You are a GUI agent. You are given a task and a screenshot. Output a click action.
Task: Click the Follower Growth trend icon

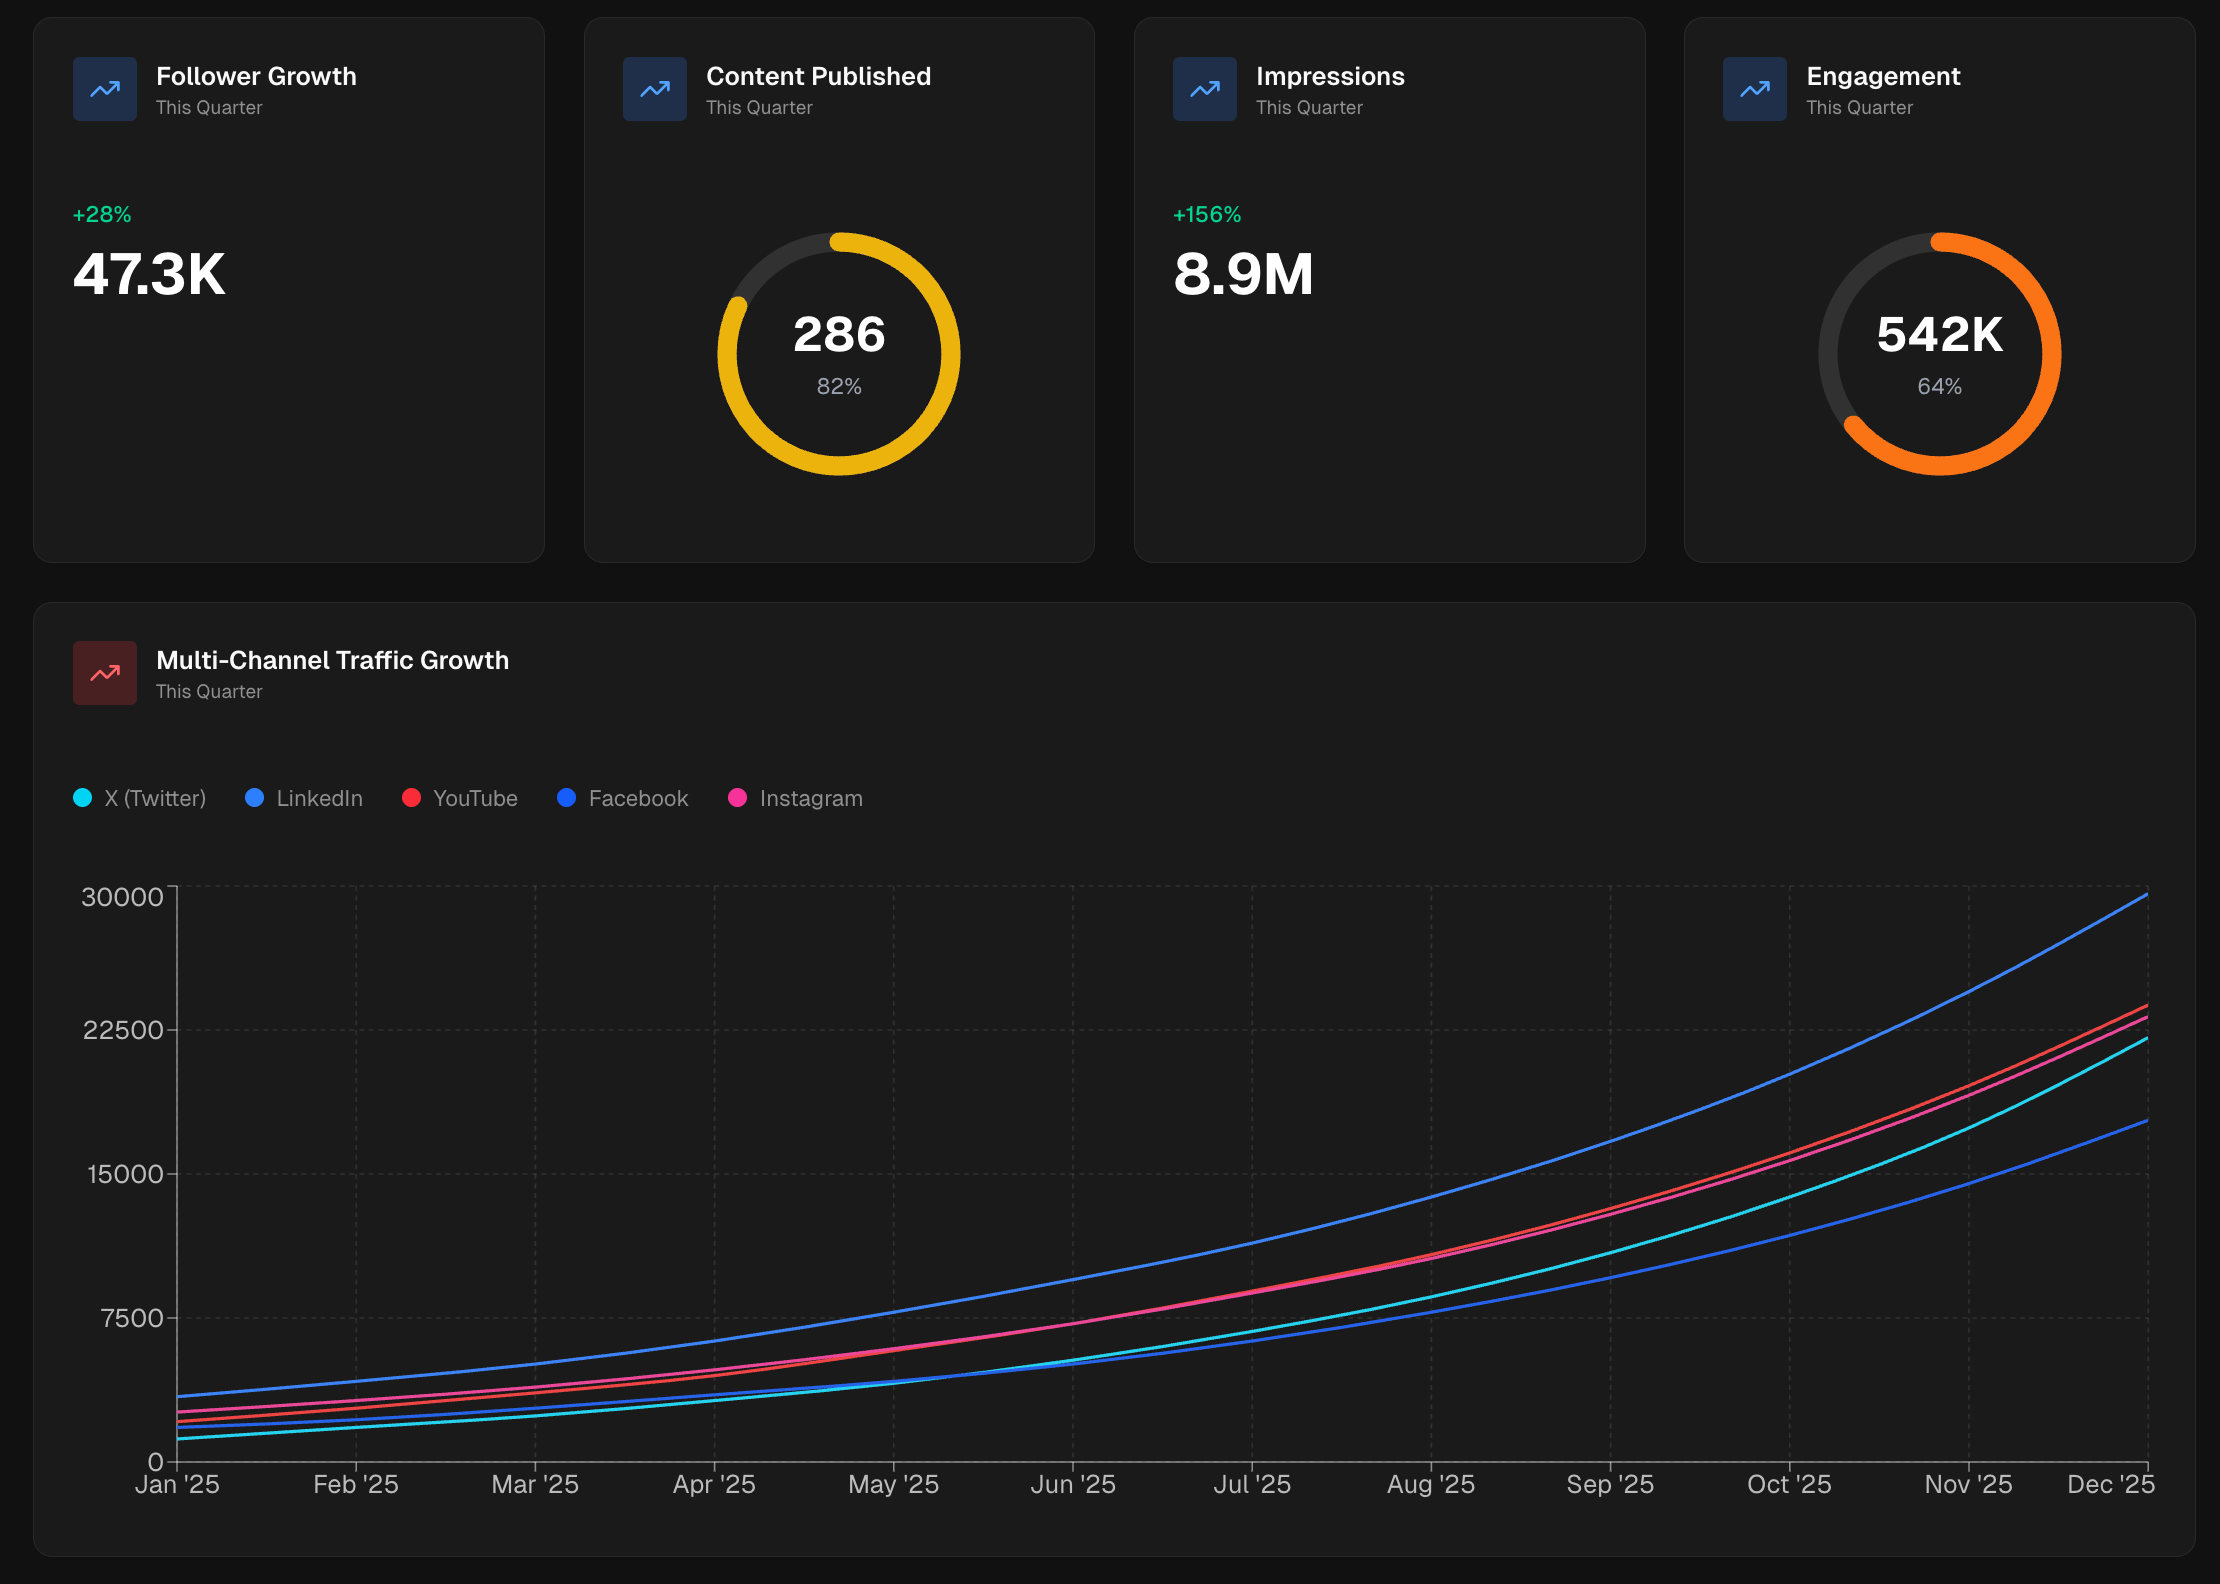point(104,89)
